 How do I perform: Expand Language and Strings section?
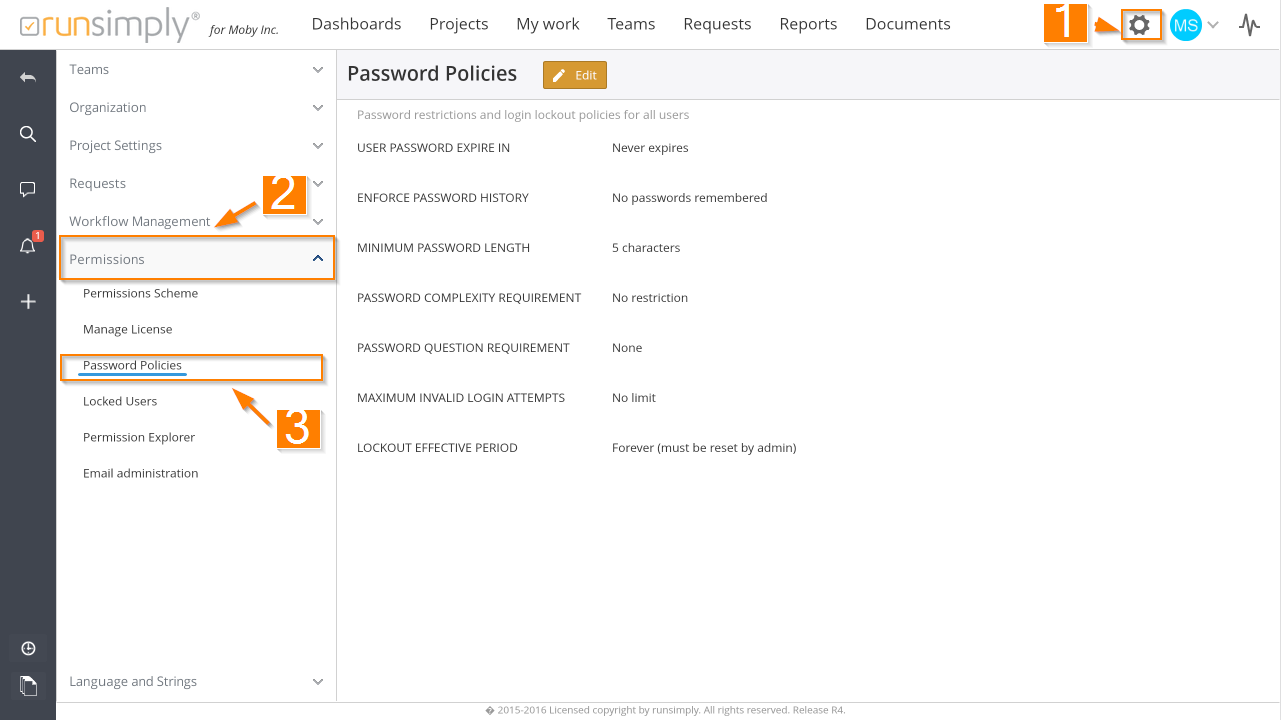[196, 682]
